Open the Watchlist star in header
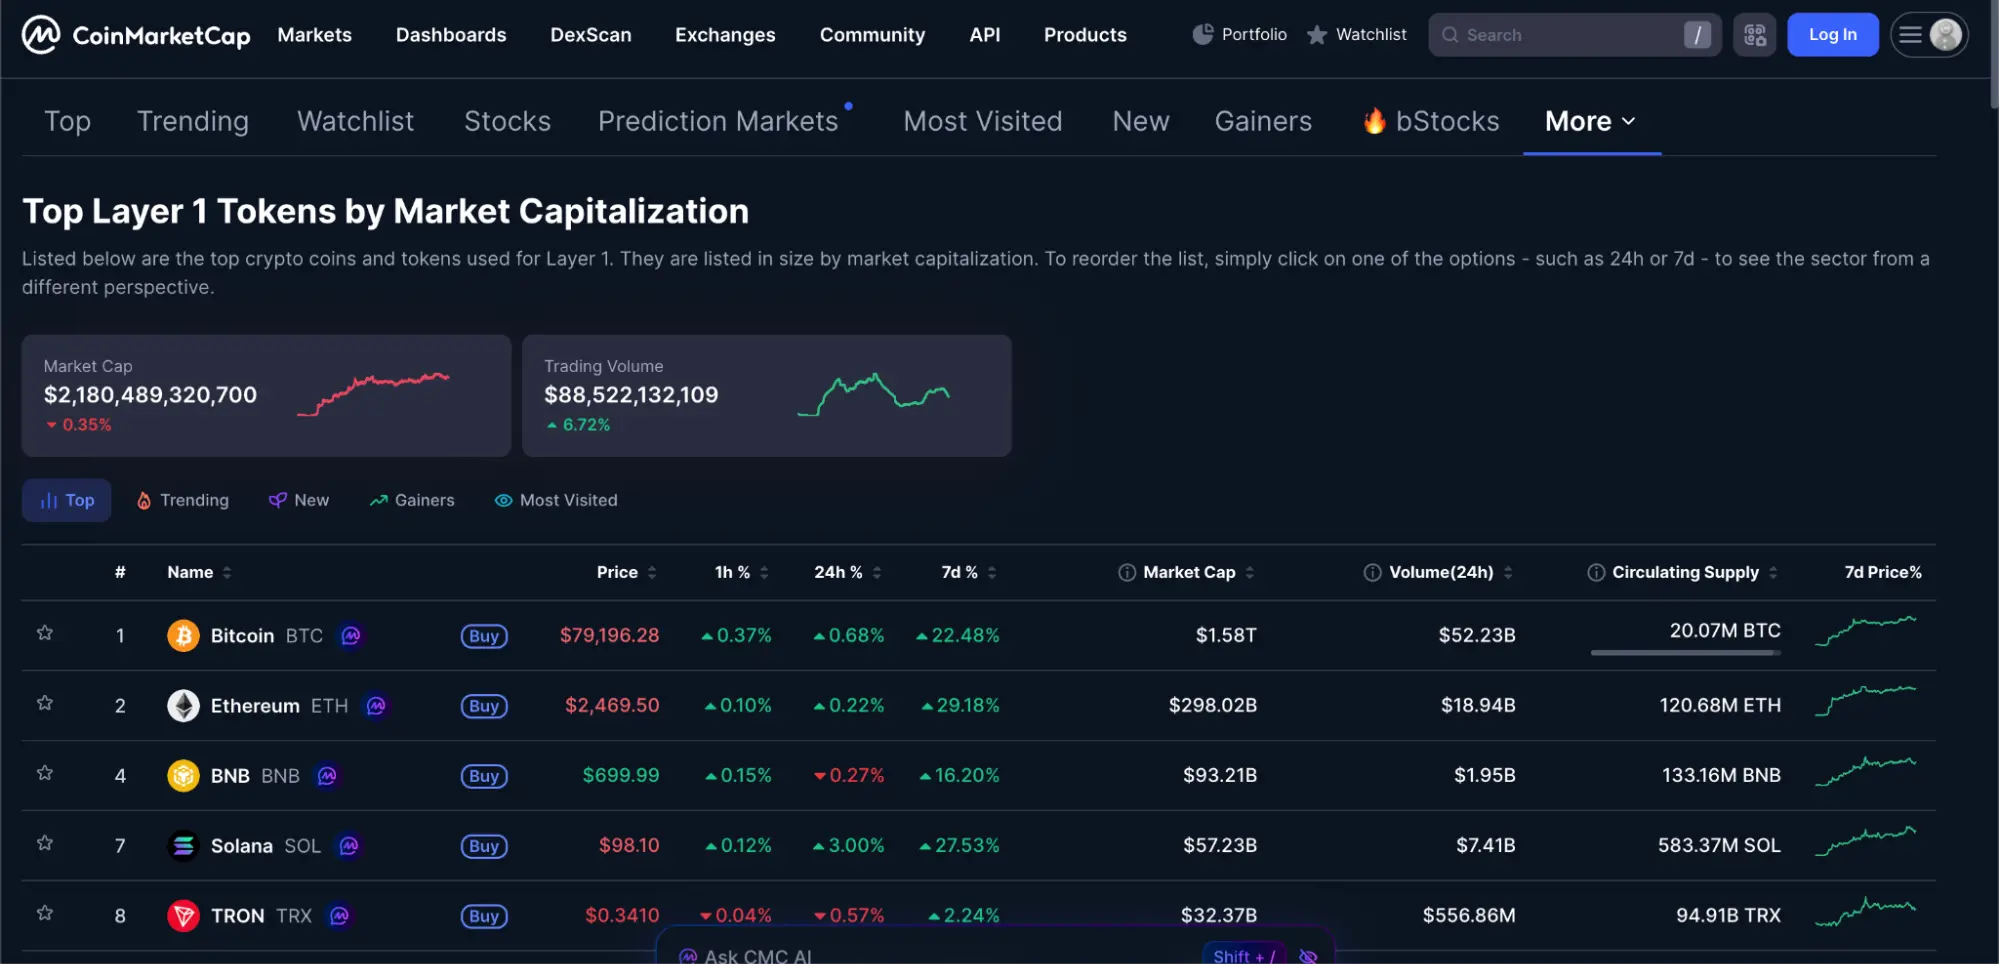Viewport: 1999px width, 965px height. (x=1356, y=34)
